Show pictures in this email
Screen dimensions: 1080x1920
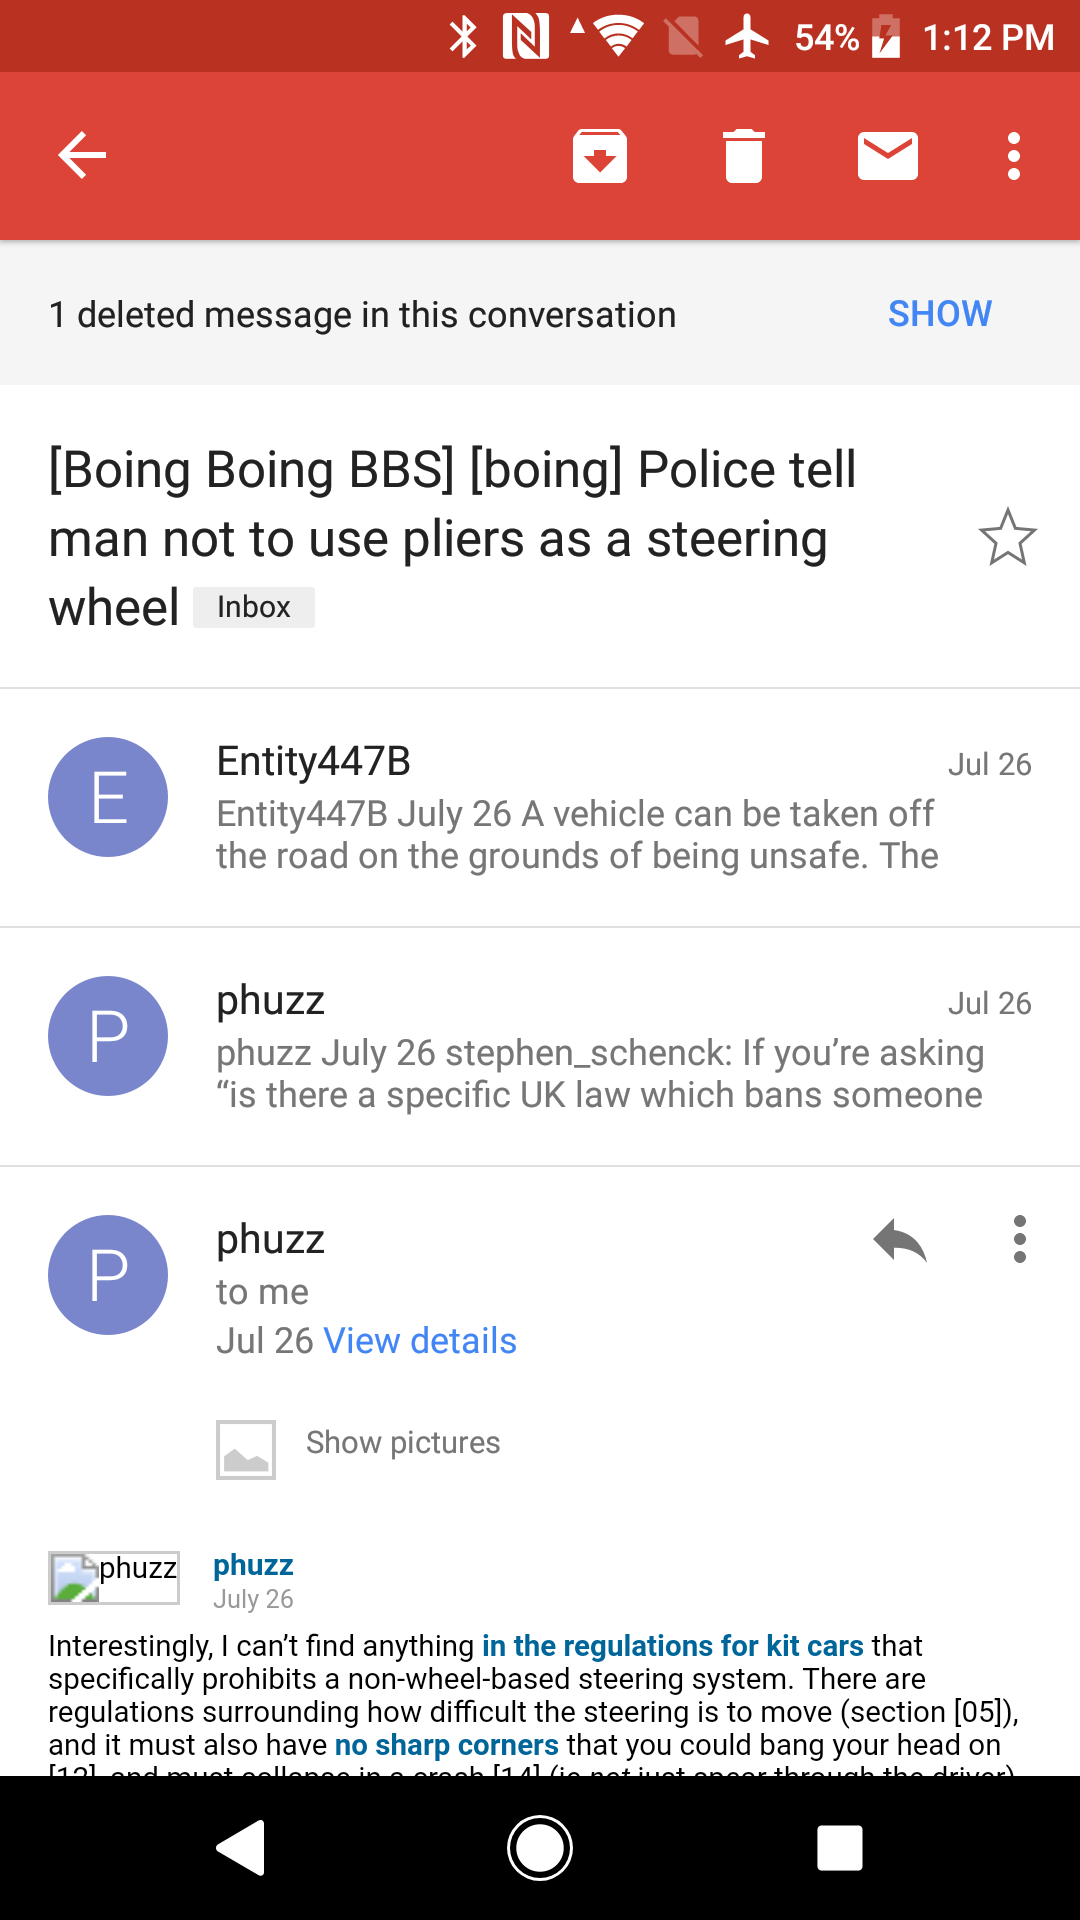coord(402,1443)
